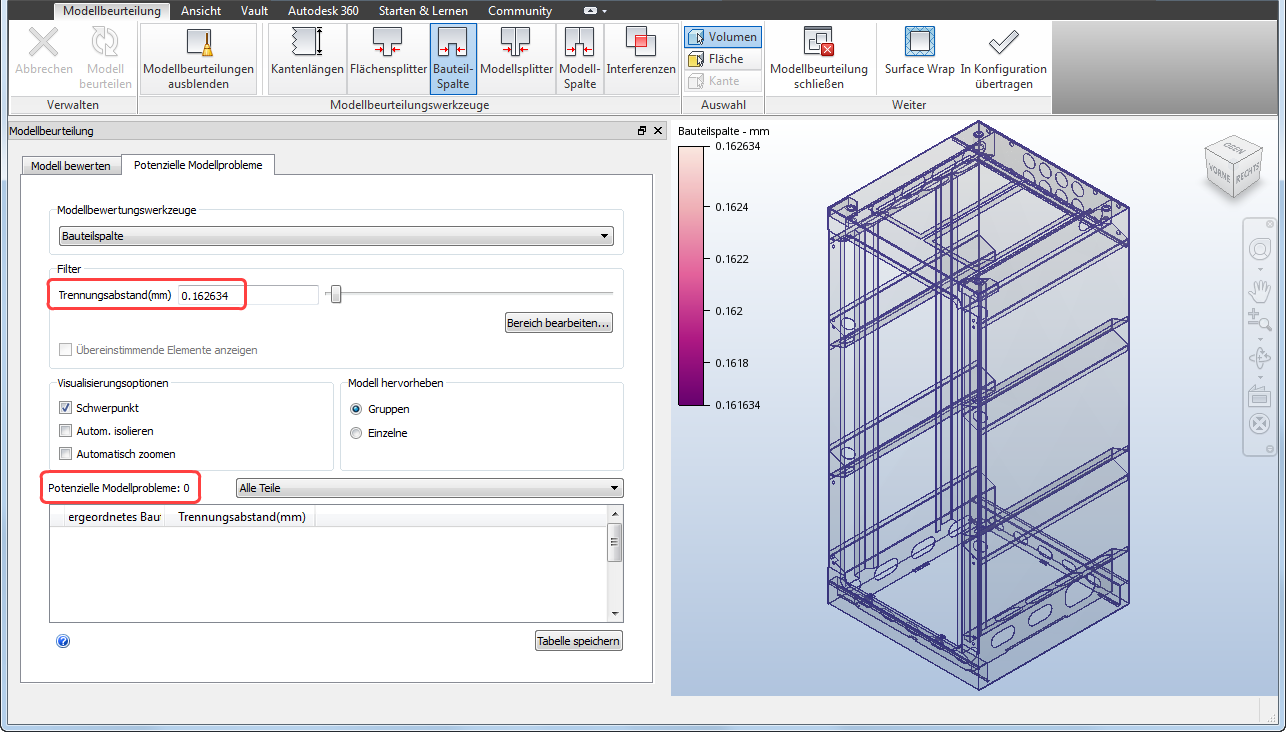
Task: Close assessment via Modellbeurteilung schließen
Action: point(819,58)
